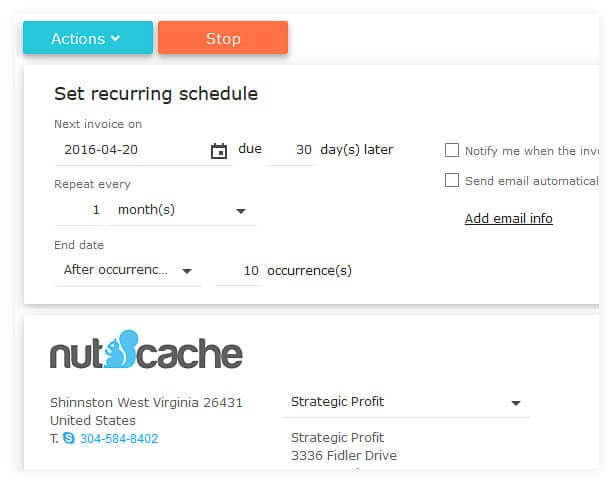Open the calendar date picker icon
This screenshot has width=614, height=484.
(219, 151)
